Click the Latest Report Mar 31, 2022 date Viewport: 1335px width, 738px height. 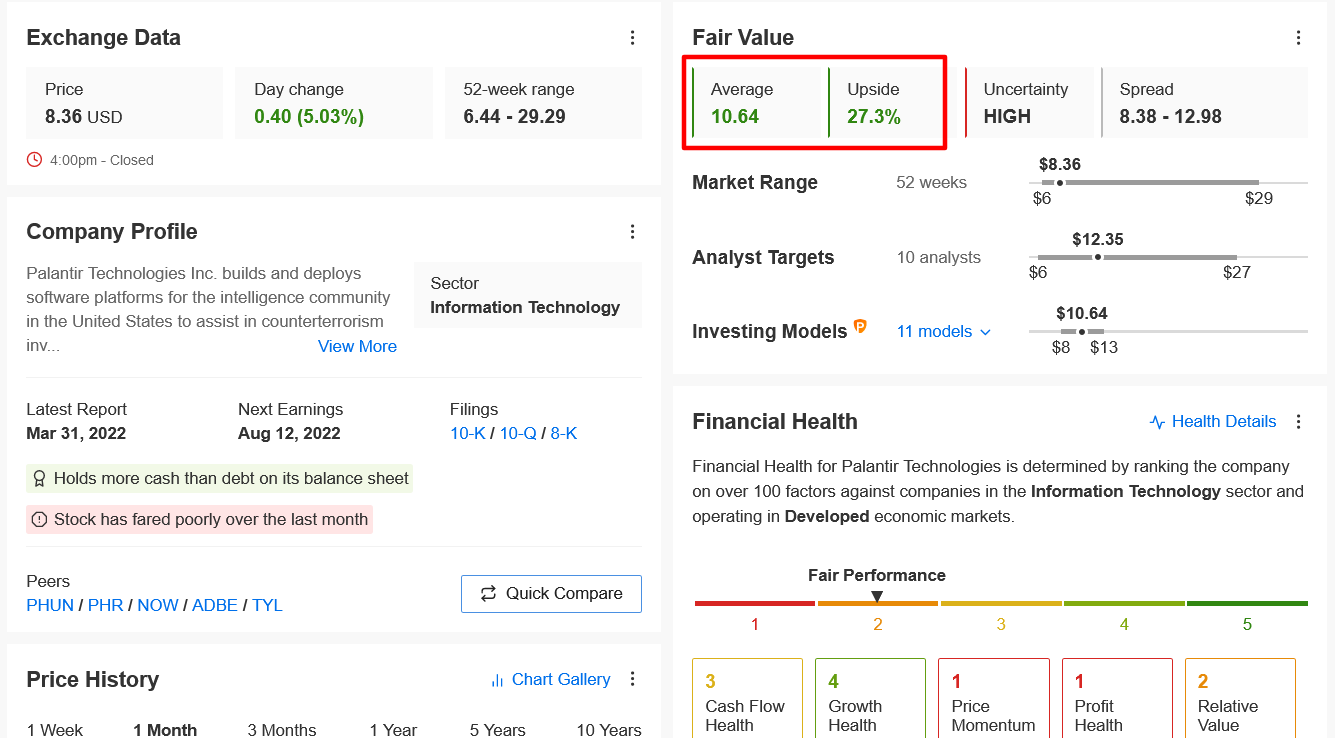(x=76, y=434)
